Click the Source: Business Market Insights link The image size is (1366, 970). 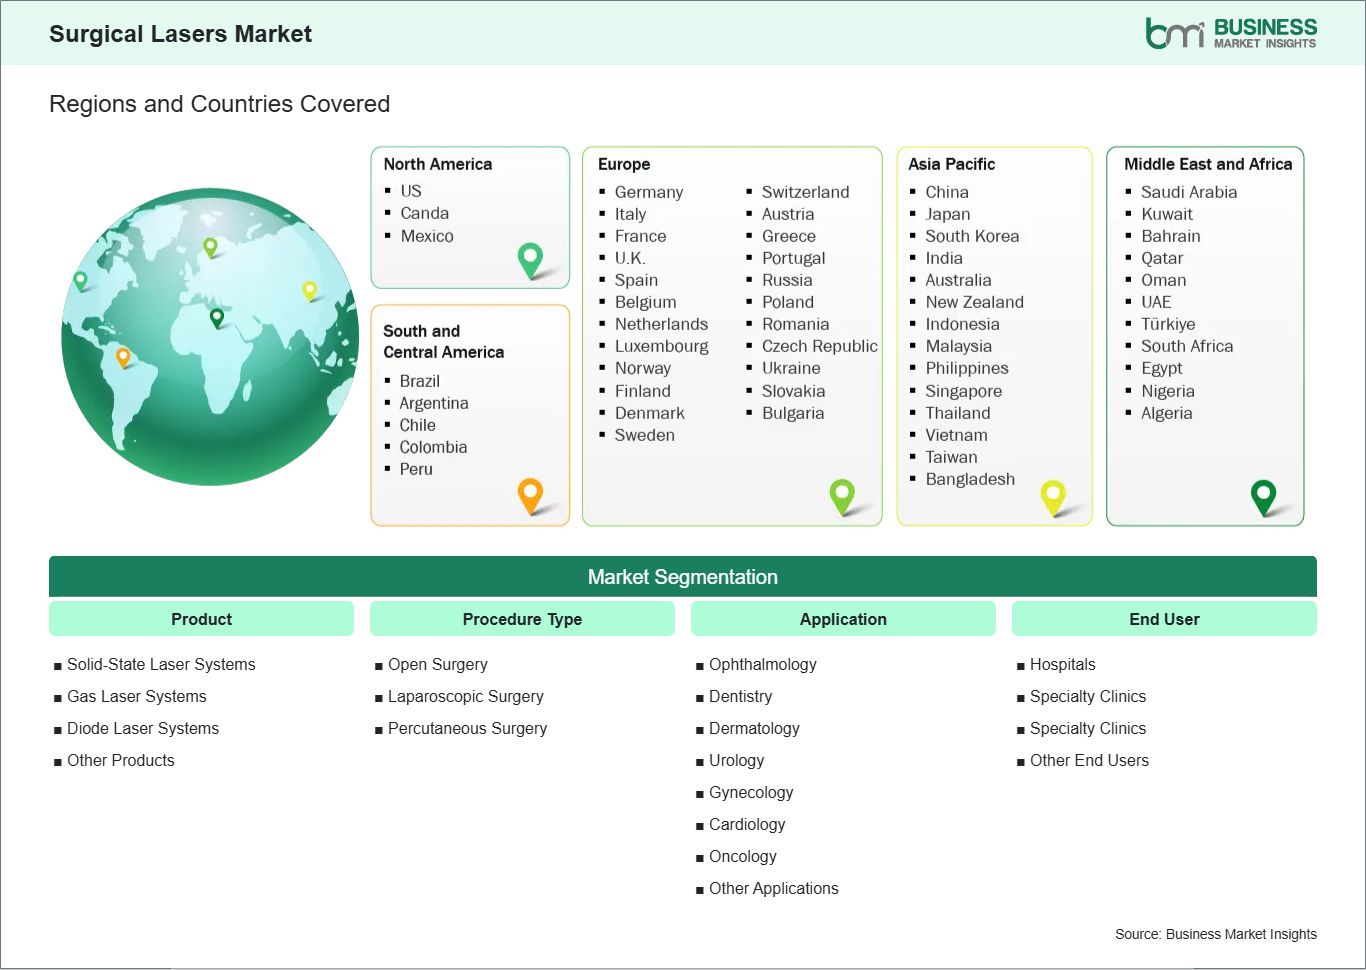tap(1216, 934)
